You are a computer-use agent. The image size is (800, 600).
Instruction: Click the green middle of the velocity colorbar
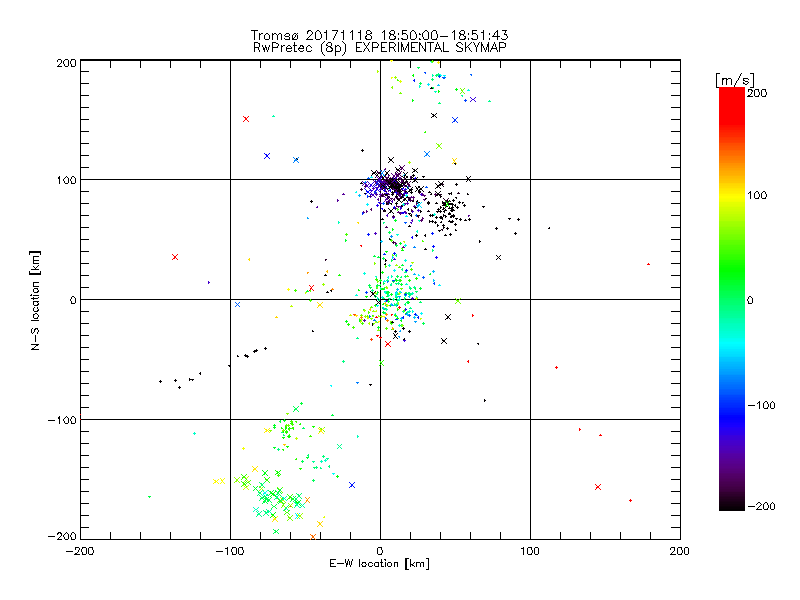click(x=732, y=286)
